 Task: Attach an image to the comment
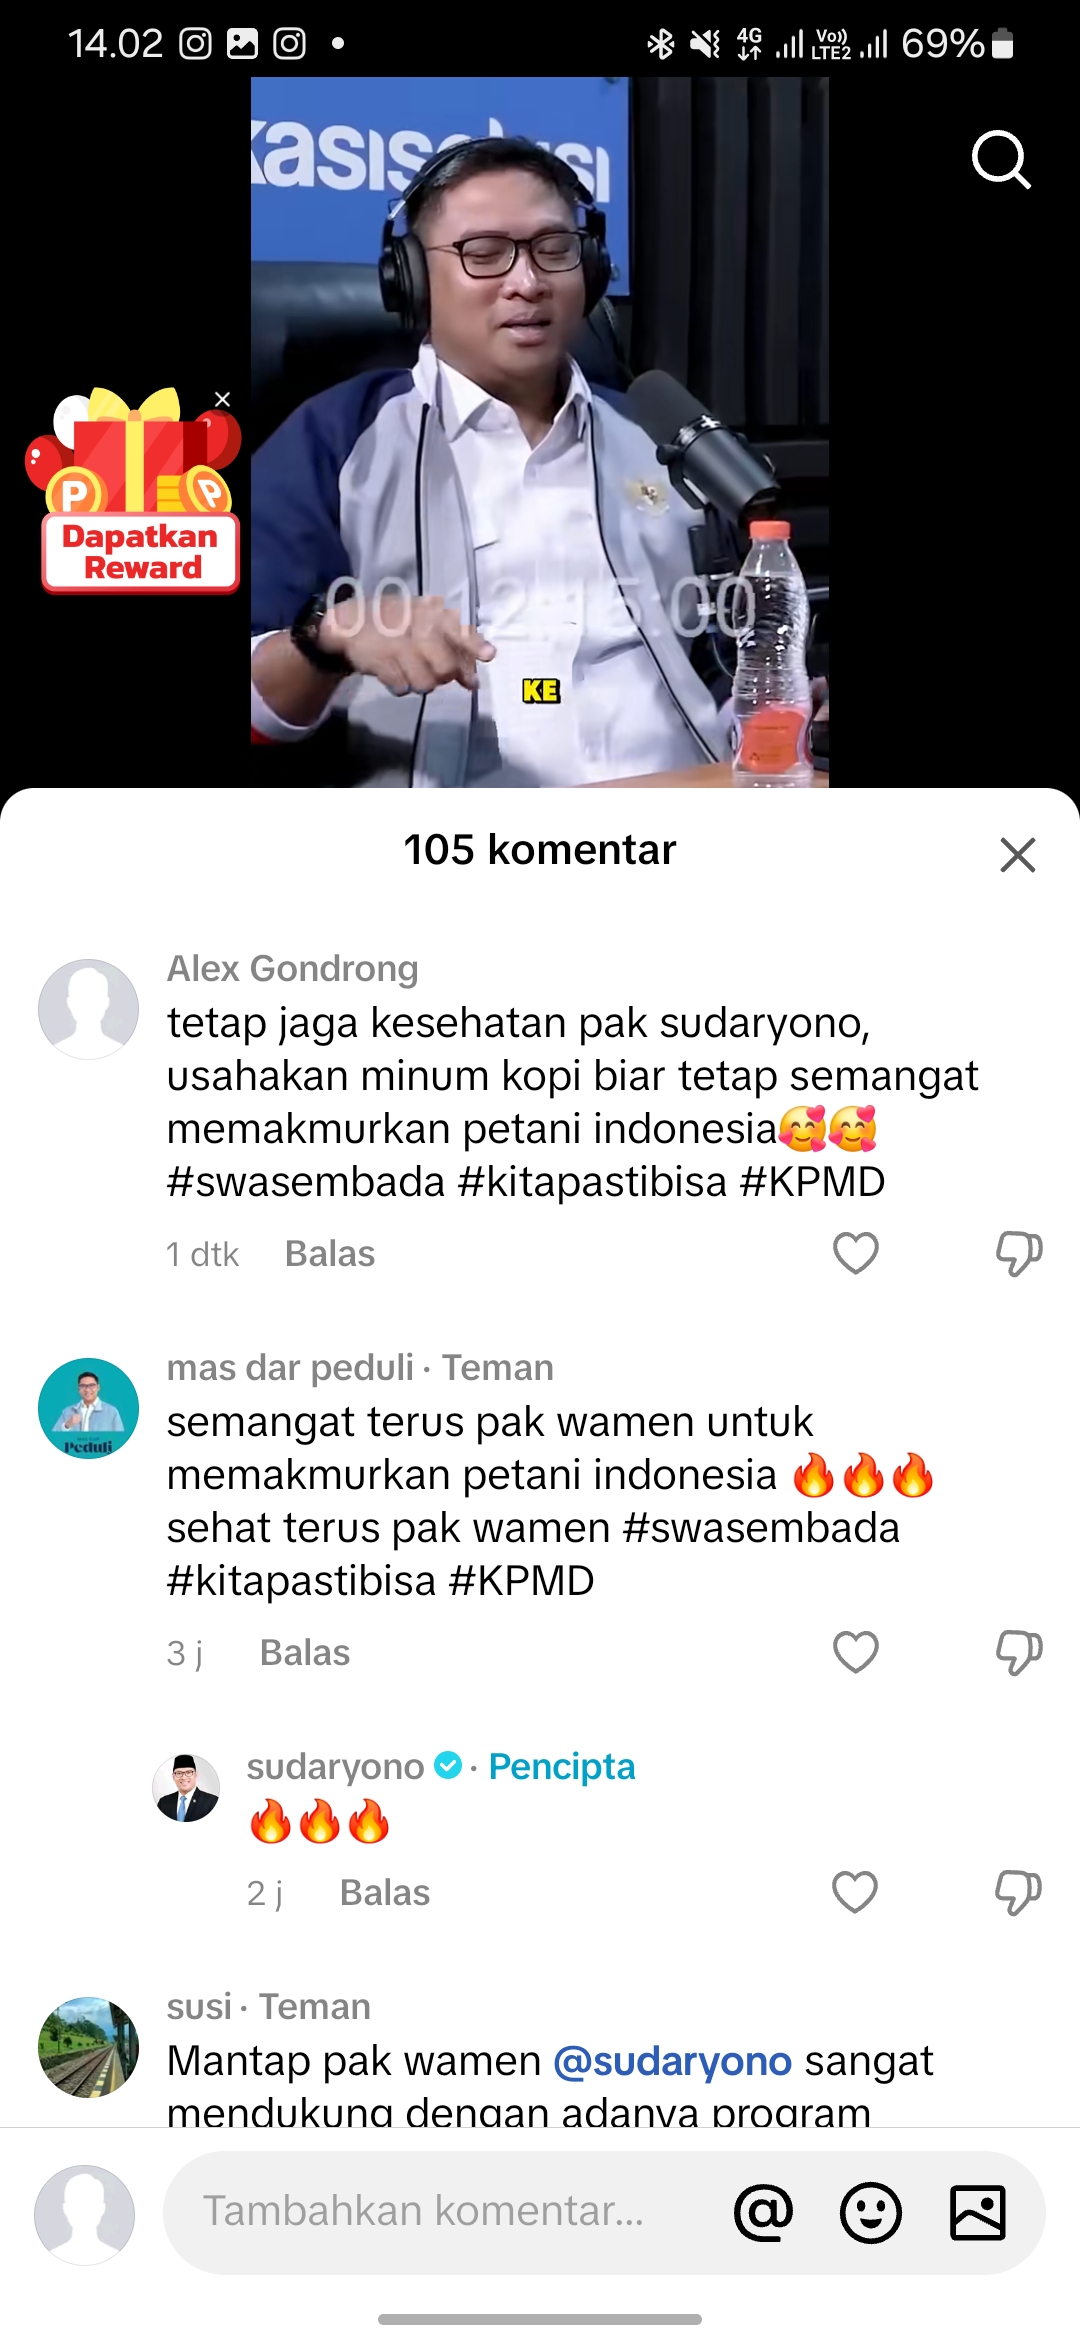[977, 2212]
